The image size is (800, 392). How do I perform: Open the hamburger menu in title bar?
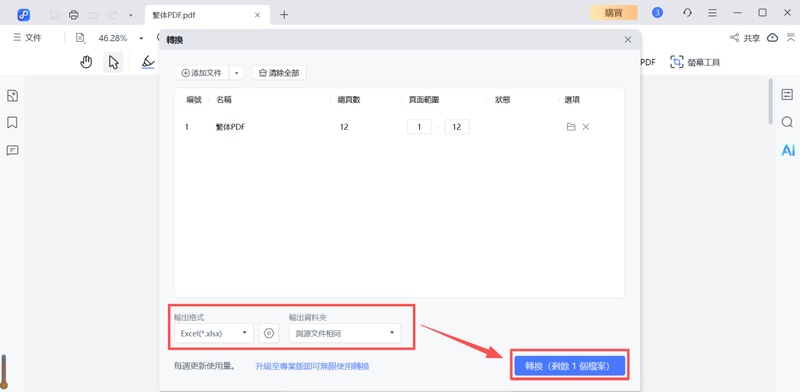coord(712,13)
